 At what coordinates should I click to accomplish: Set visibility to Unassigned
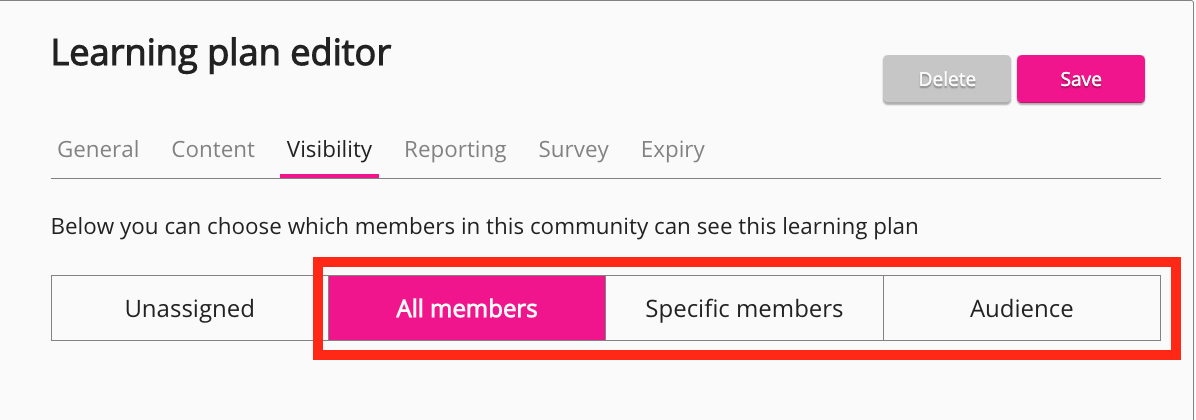click(x=189, y=309)
